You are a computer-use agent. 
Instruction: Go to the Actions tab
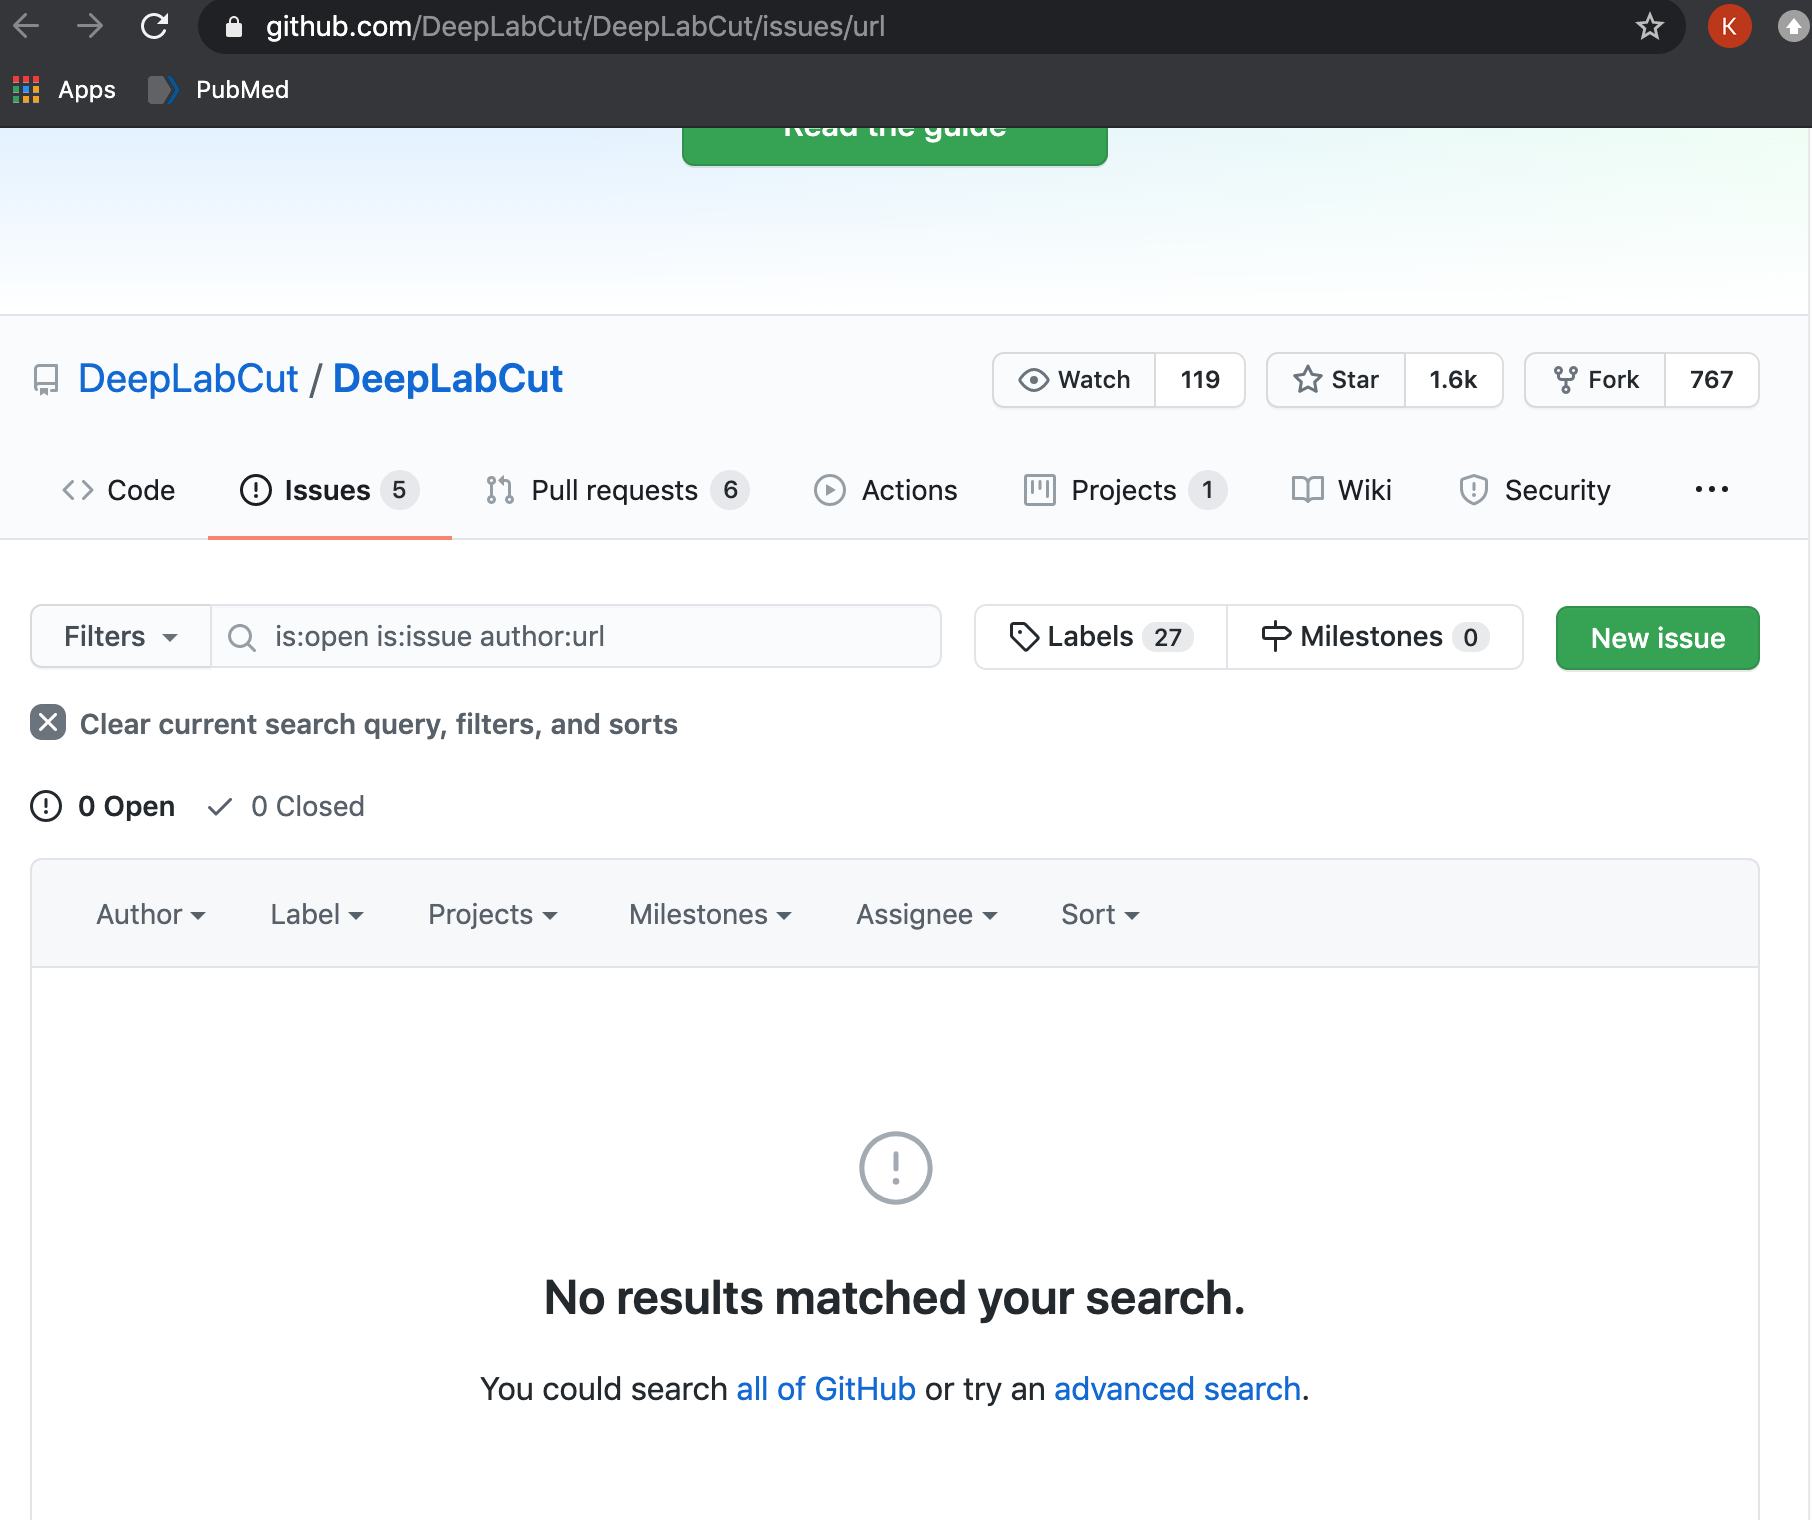point(886,490)
